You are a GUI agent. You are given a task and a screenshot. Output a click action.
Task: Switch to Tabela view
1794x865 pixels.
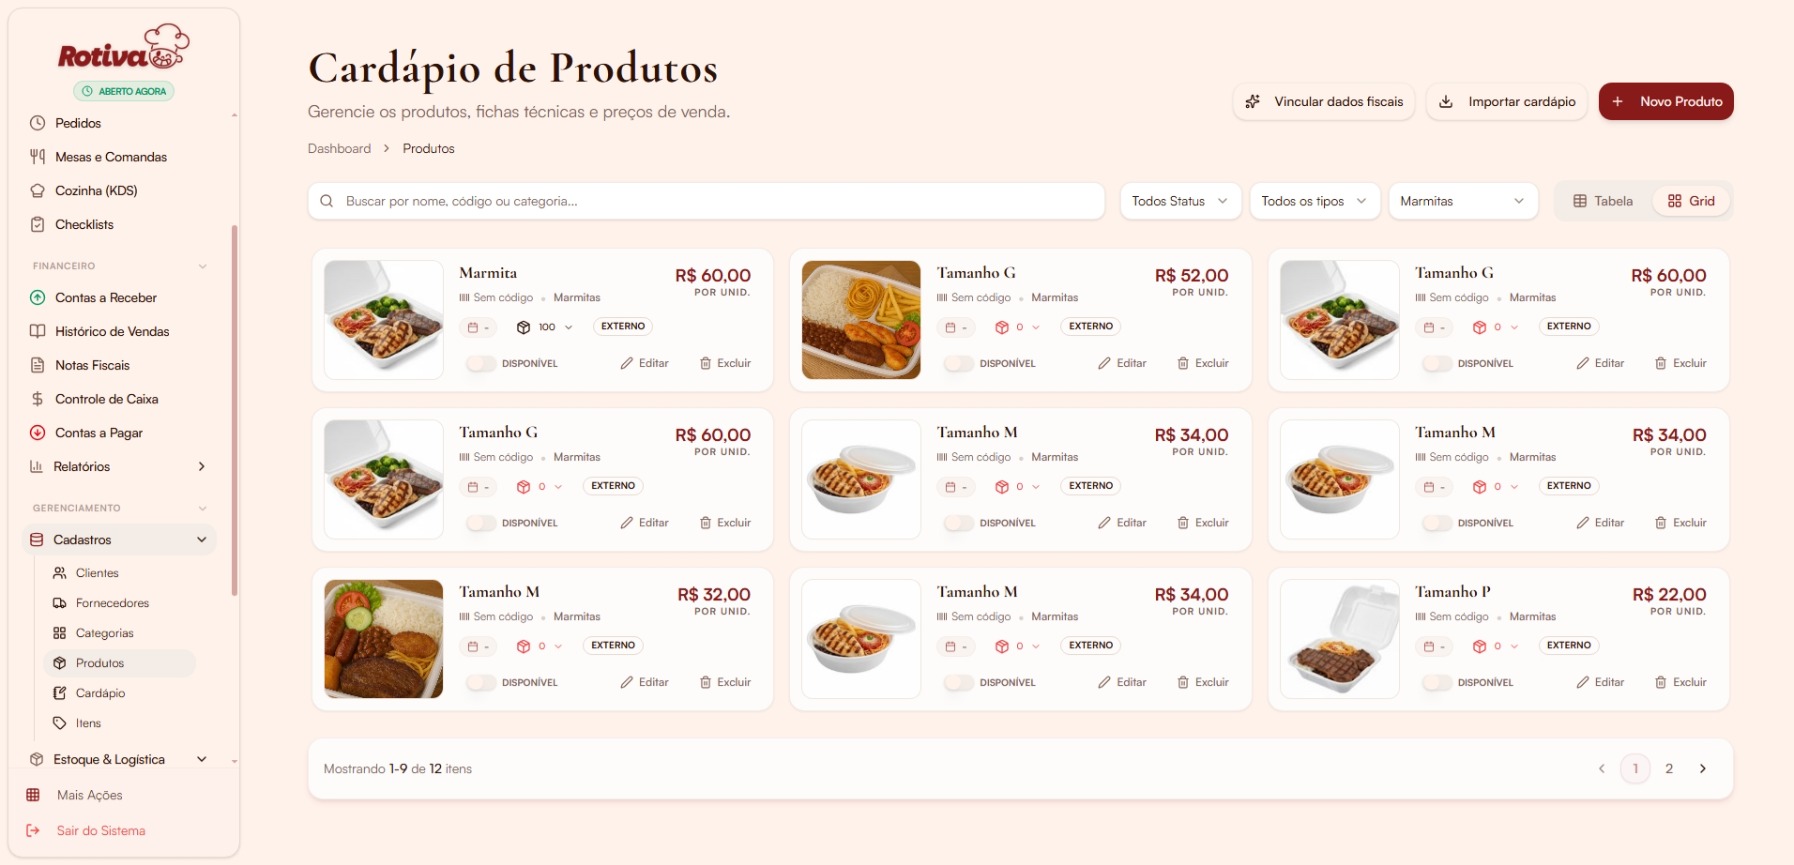tap(1603, 201)
